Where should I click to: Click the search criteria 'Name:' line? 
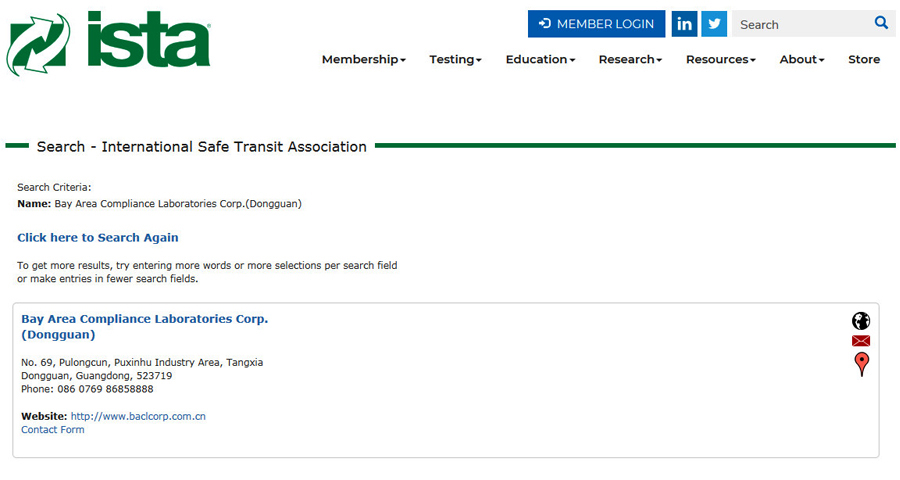159,204
